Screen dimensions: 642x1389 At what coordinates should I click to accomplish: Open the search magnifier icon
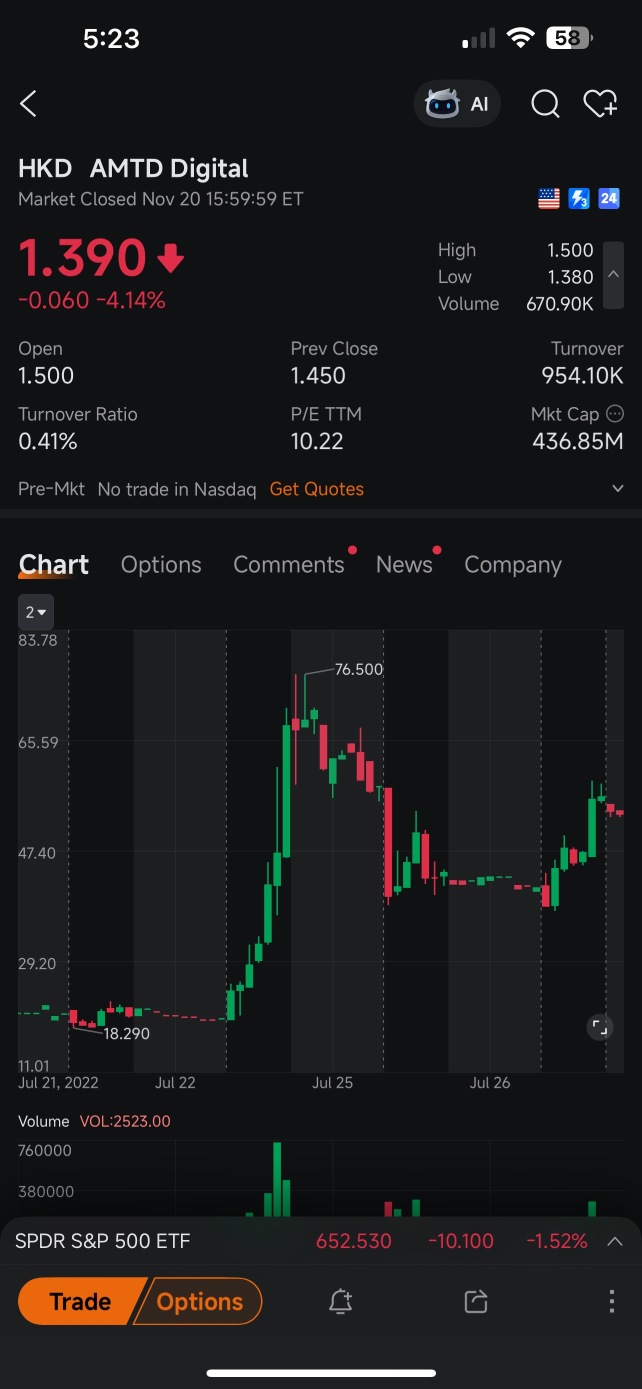[545, 104]
